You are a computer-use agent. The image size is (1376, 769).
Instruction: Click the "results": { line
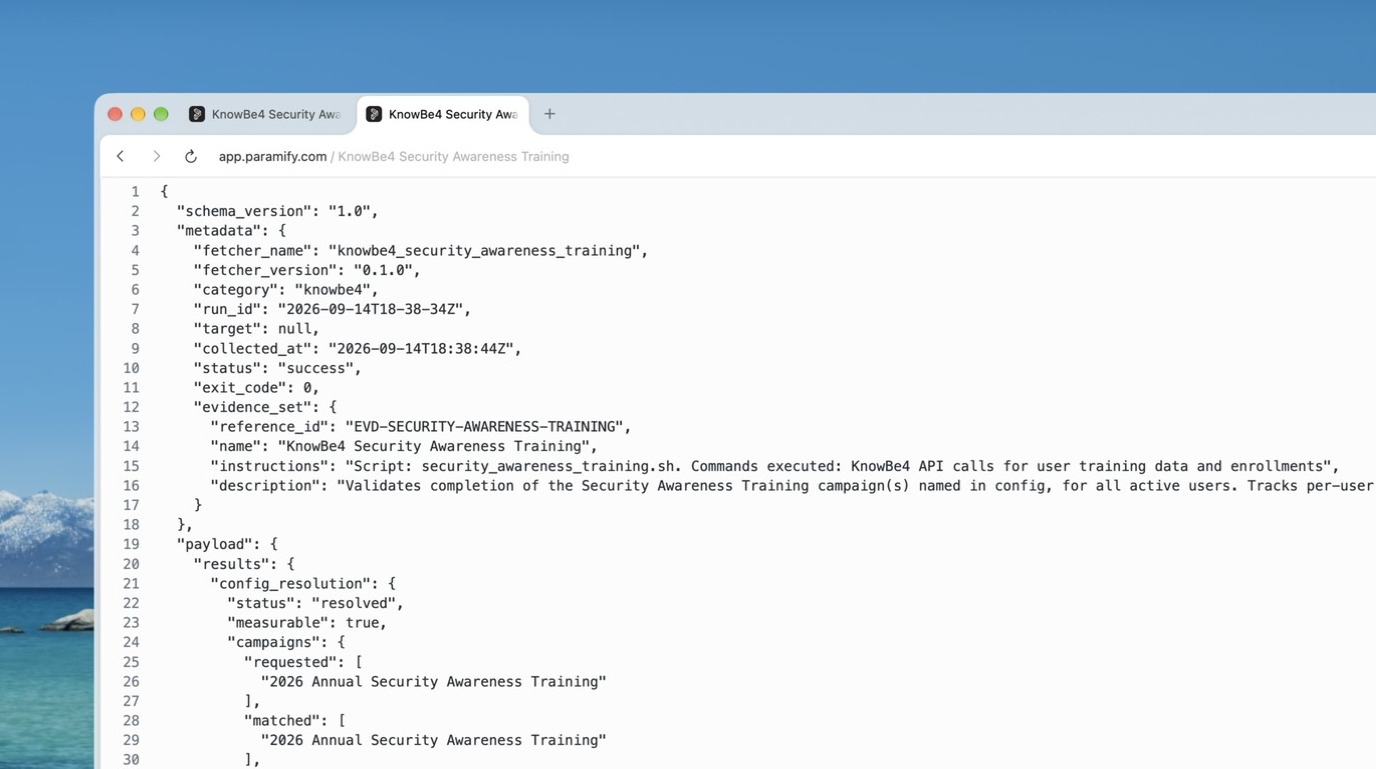point(243,564)
